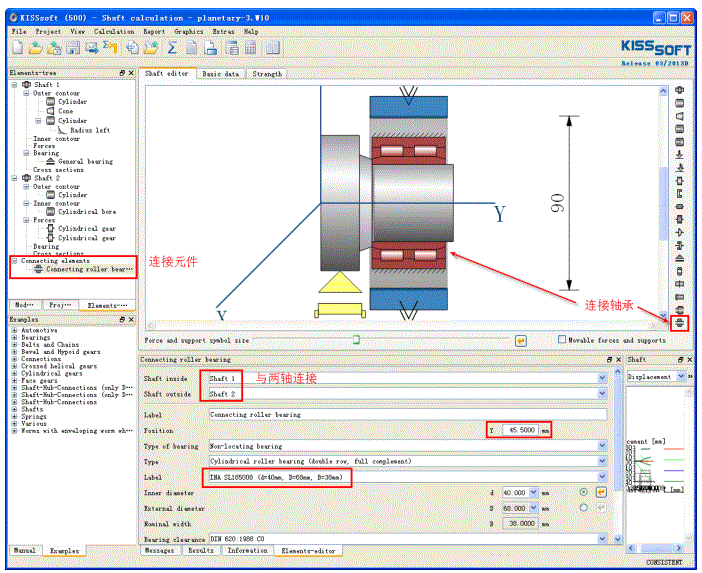702x573 pixels.
Task: Open the bearing Type dropdown
Action: point(602,461)
